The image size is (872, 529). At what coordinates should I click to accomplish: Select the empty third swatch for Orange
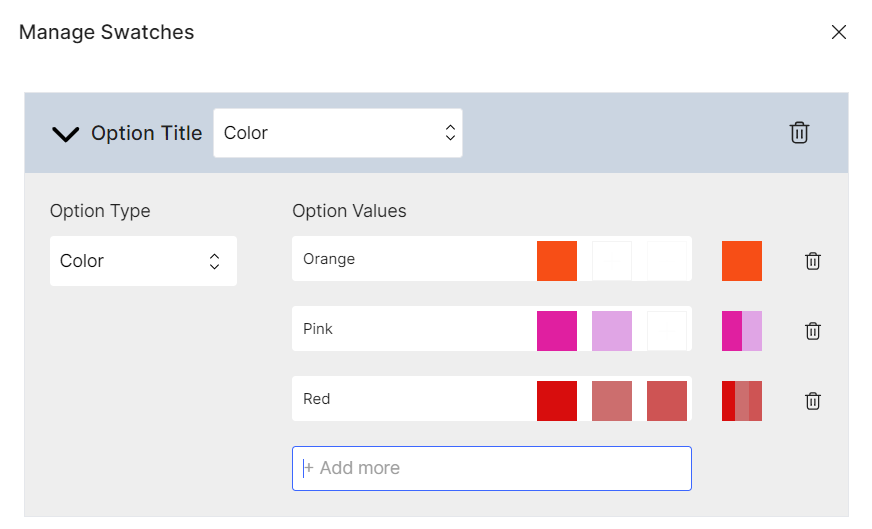pos(667,261)
